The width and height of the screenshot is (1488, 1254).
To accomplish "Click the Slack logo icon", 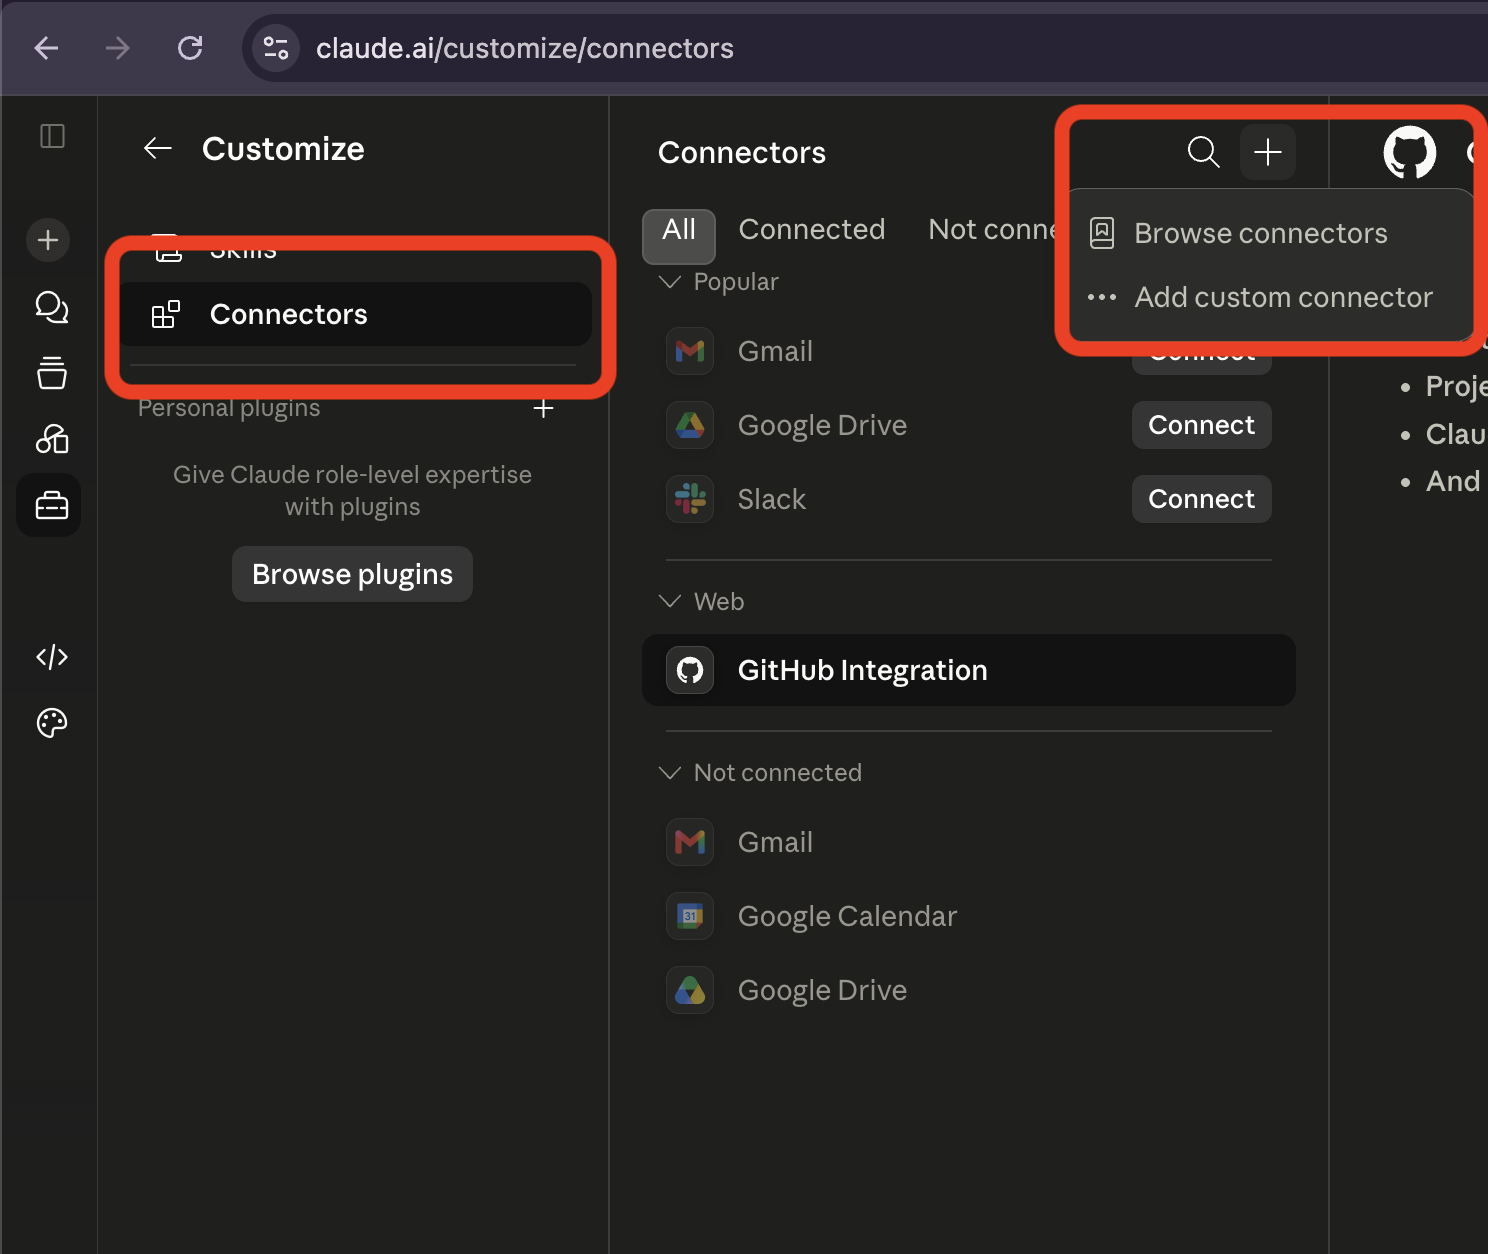I will (690, 499).
